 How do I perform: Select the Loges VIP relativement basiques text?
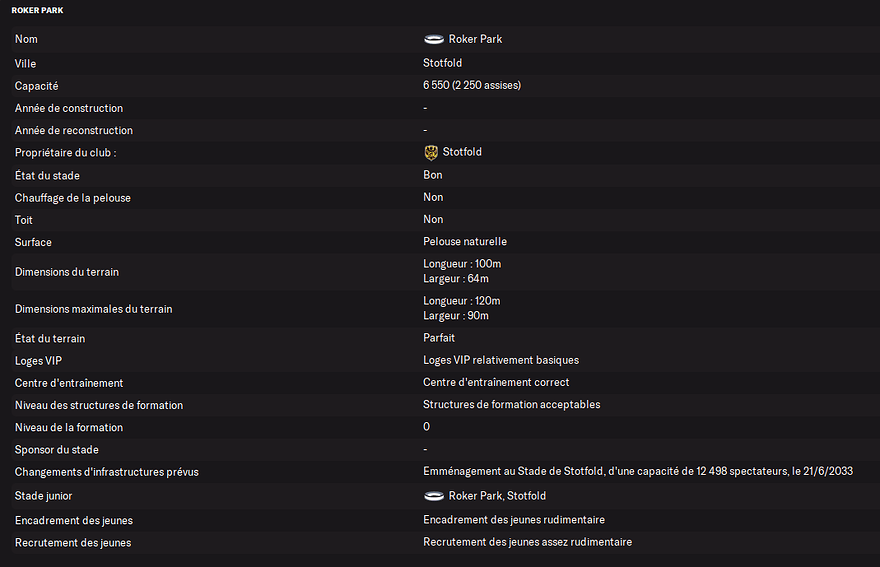[501, 360]
